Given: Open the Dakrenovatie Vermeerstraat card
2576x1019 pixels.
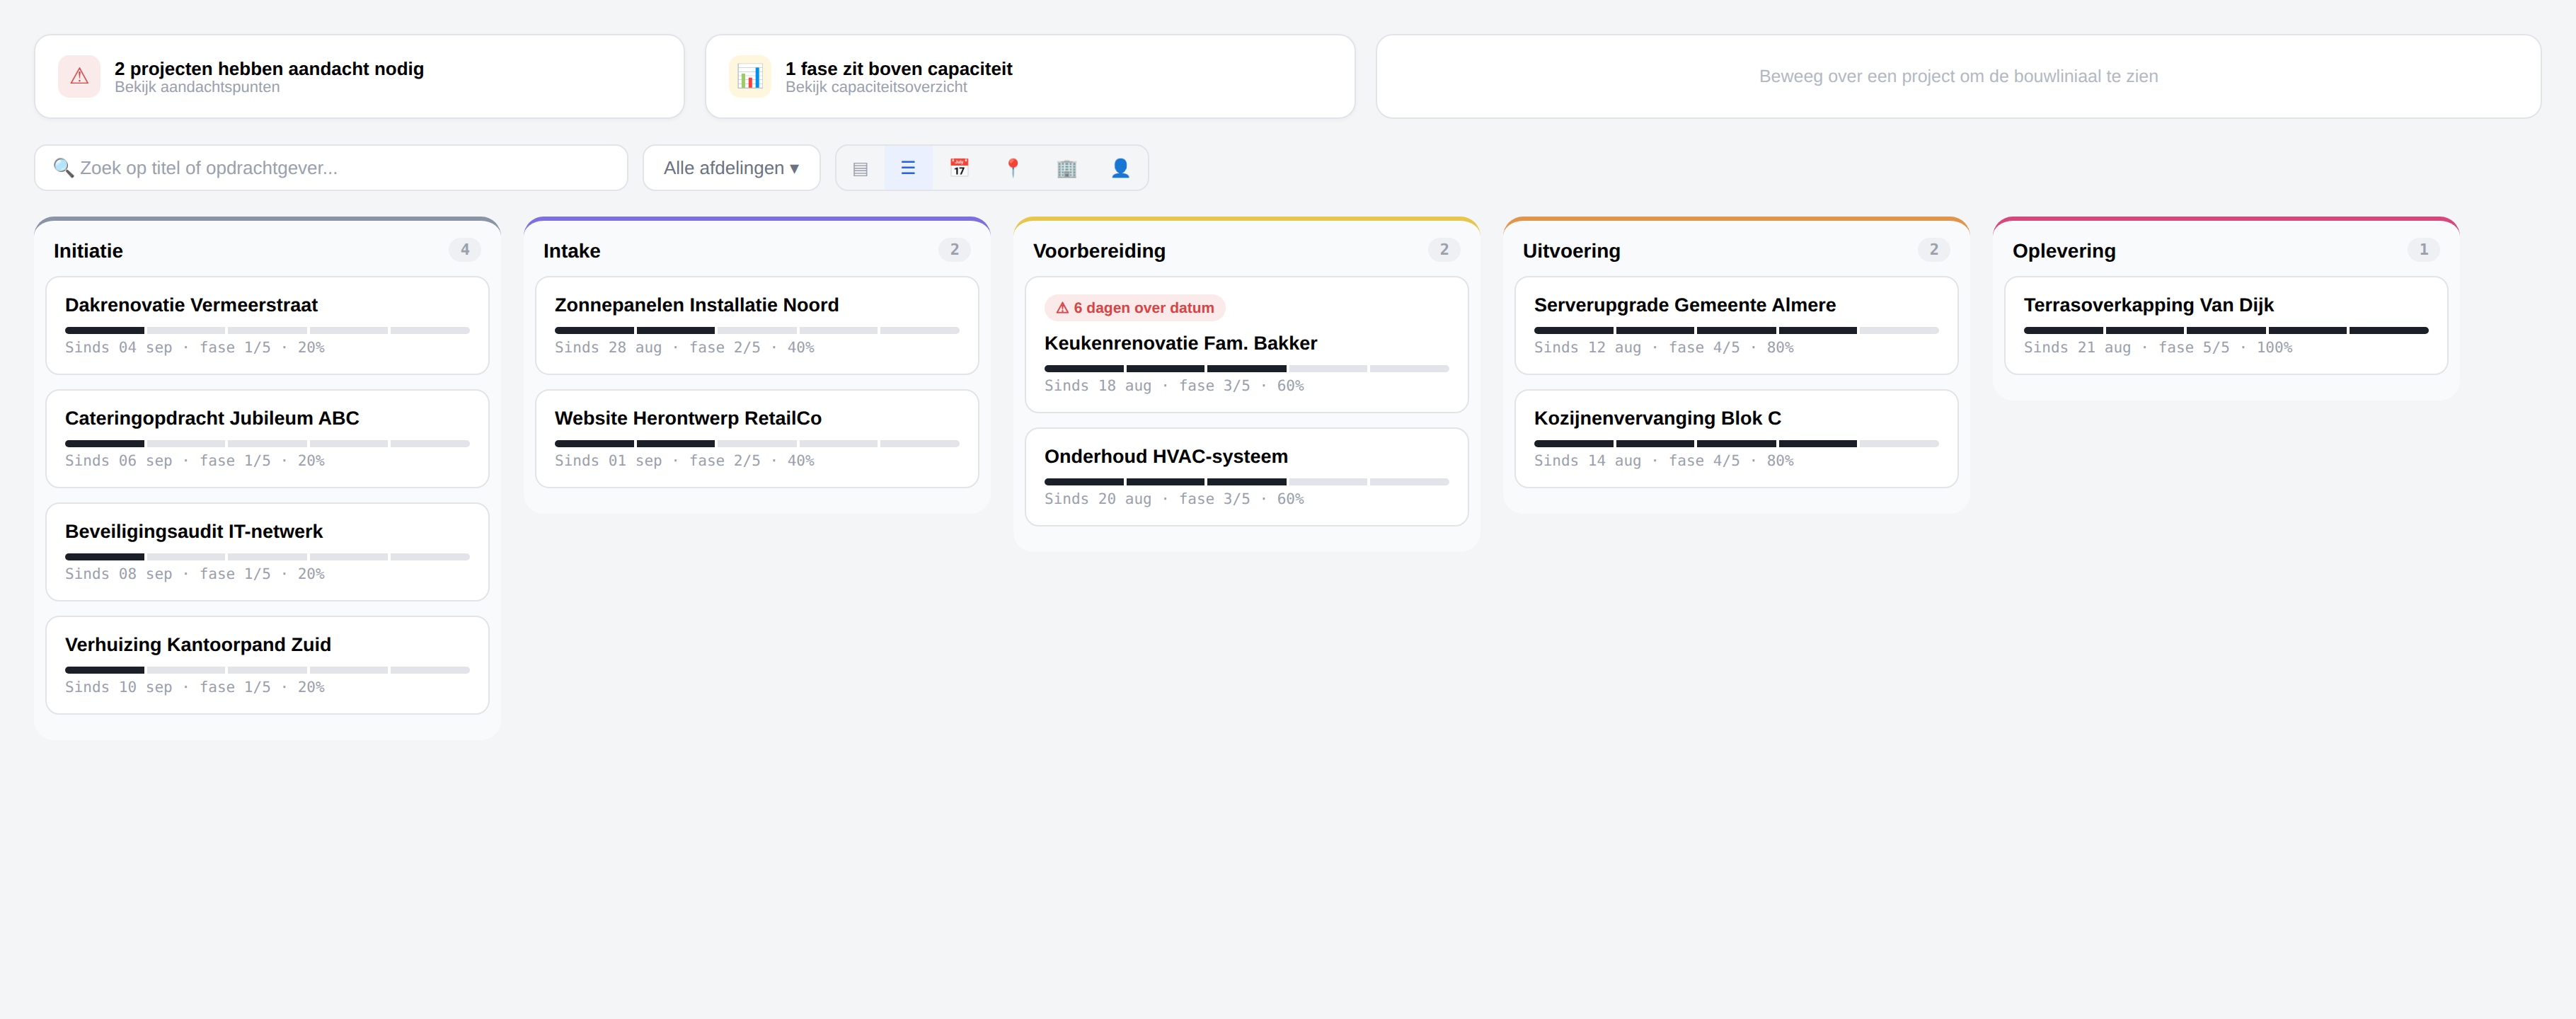Looking at the screenshot, I should pos(267,325).
